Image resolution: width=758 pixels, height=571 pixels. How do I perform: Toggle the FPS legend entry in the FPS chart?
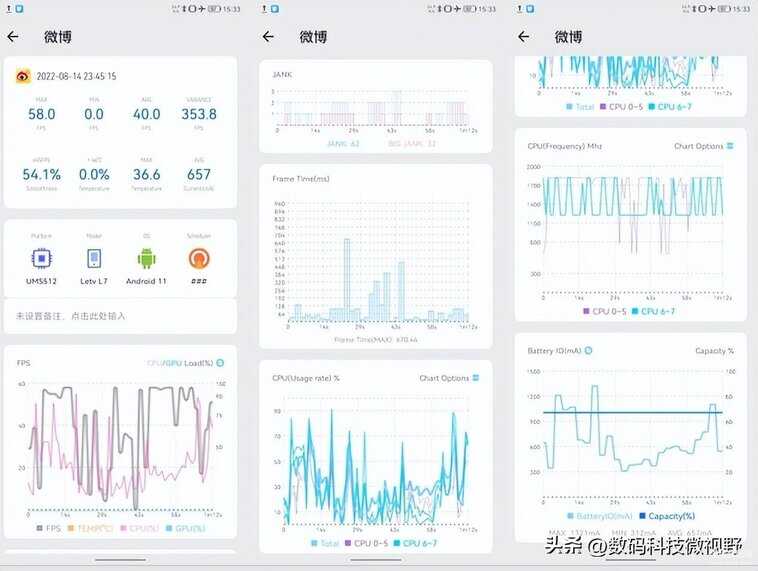[49, 528]
